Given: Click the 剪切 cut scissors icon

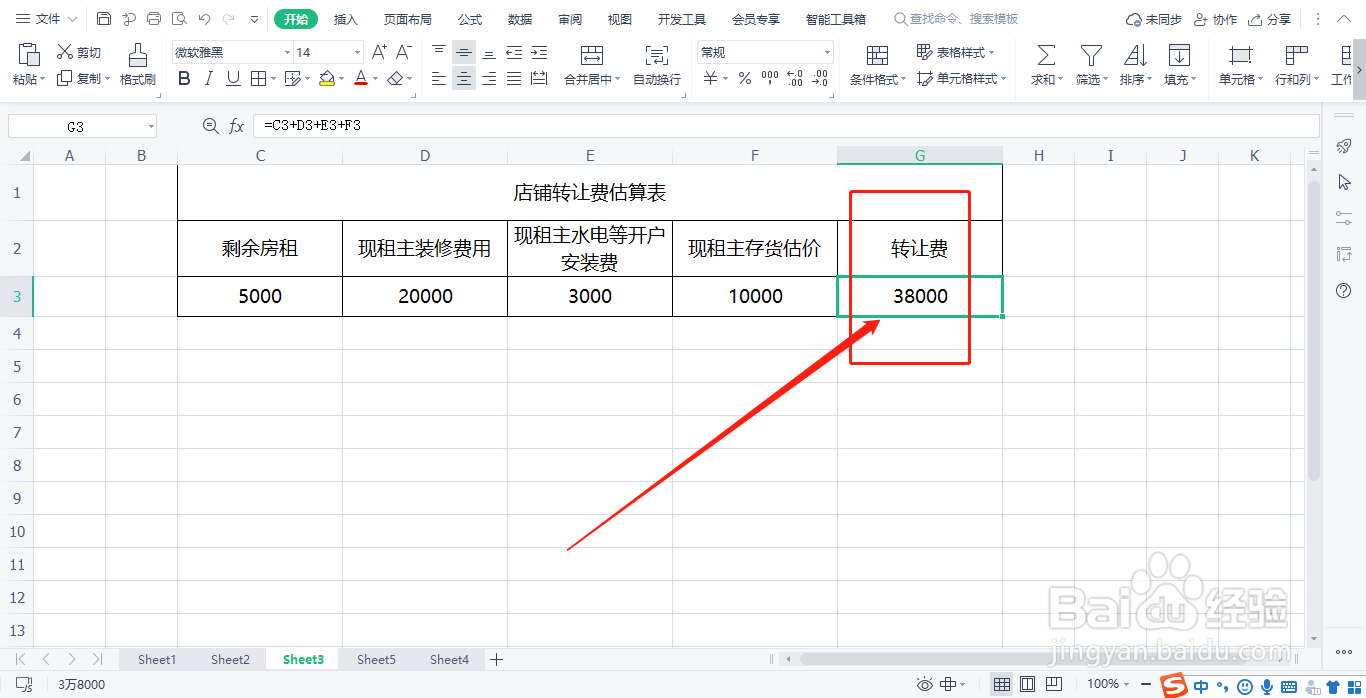Looking at the screenshot, I should click(x=64, y=53).
